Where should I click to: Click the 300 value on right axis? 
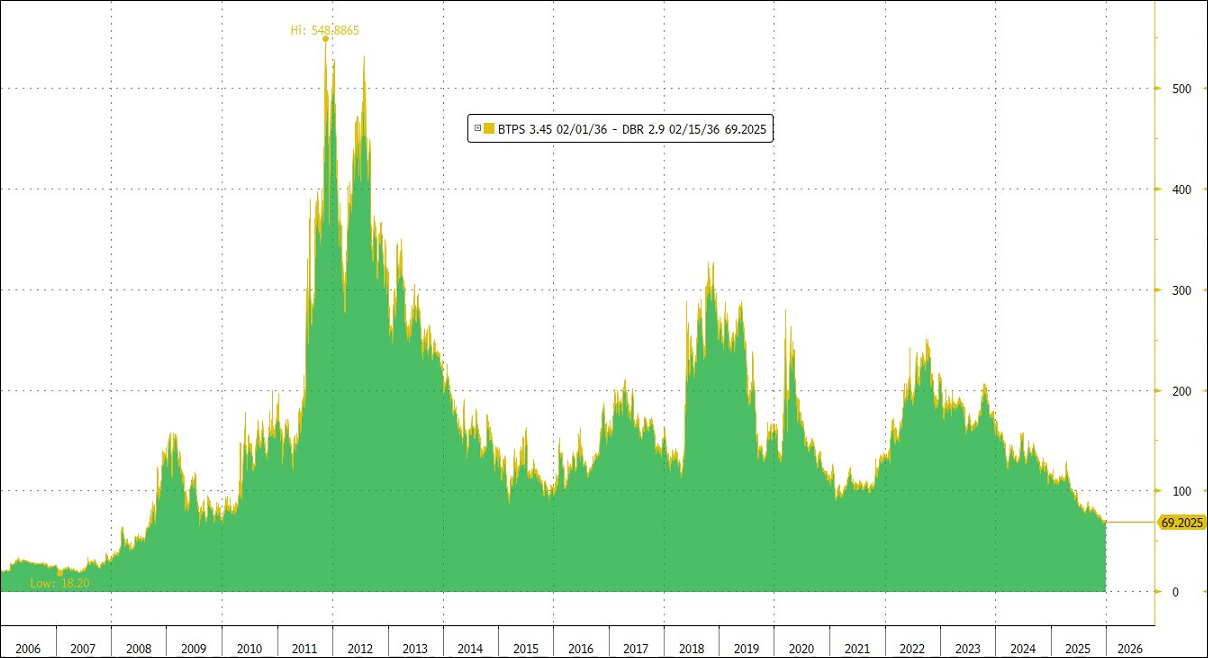[x=1184, y=289]
